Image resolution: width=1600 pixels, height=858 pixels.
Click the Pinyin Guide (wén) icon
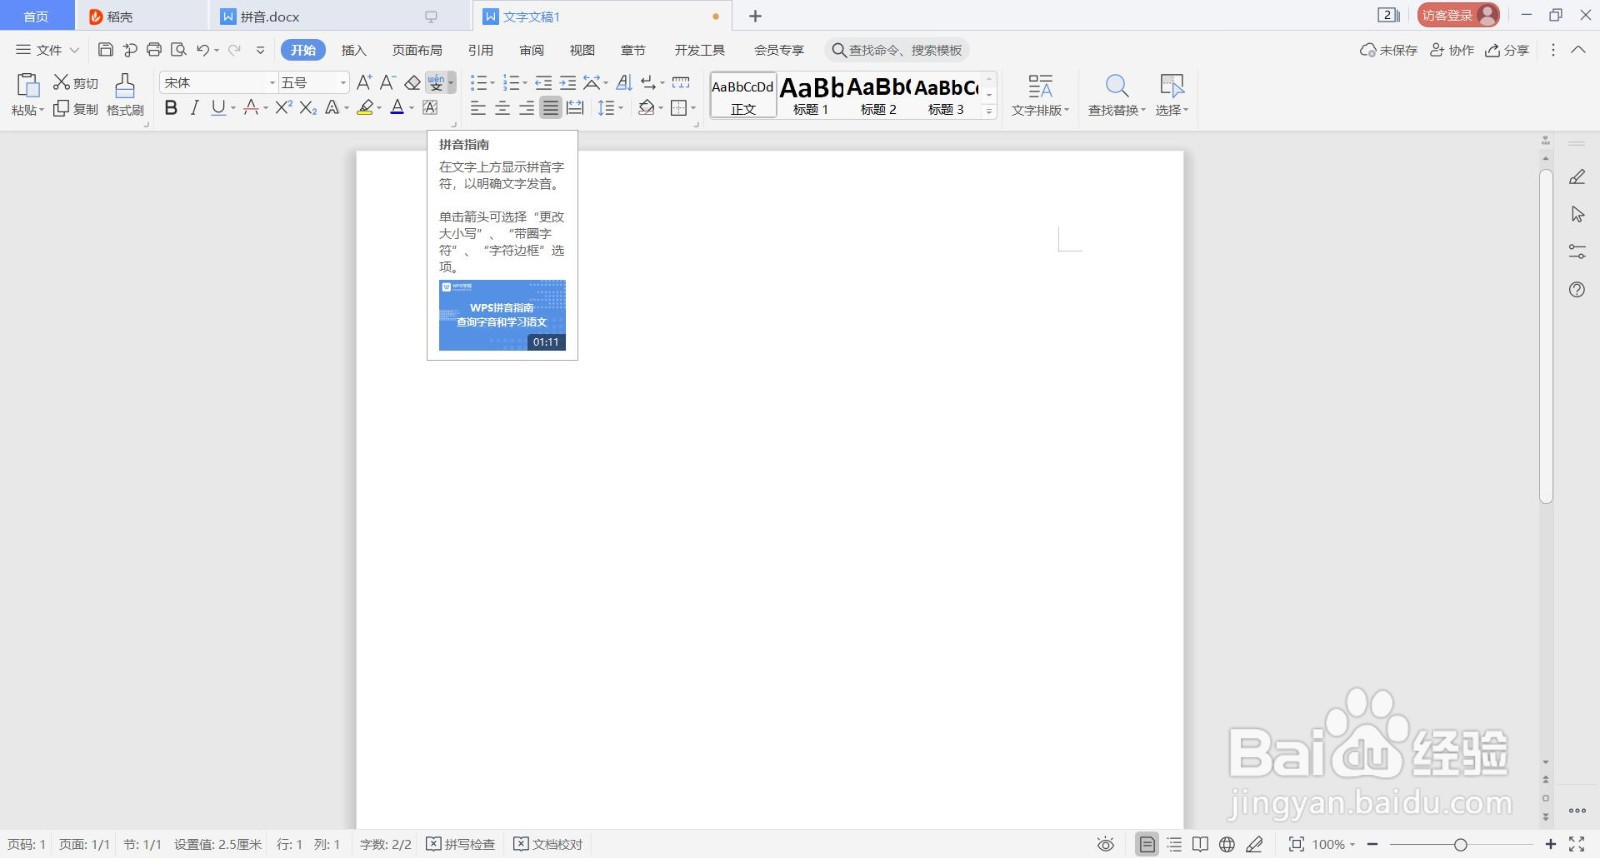(436, 82)
